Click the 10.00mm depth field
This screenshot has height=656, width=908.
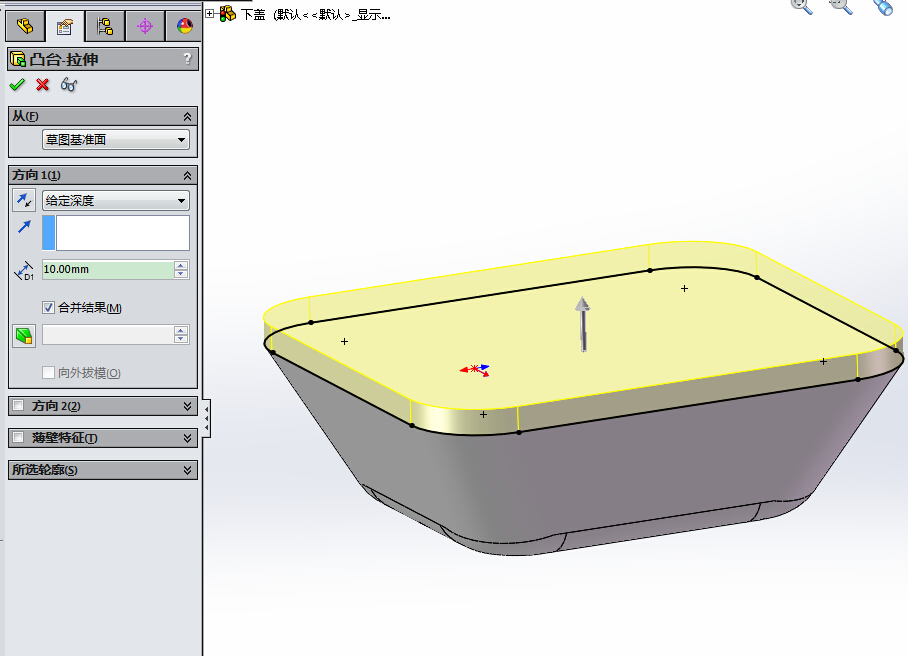(108, 269)
